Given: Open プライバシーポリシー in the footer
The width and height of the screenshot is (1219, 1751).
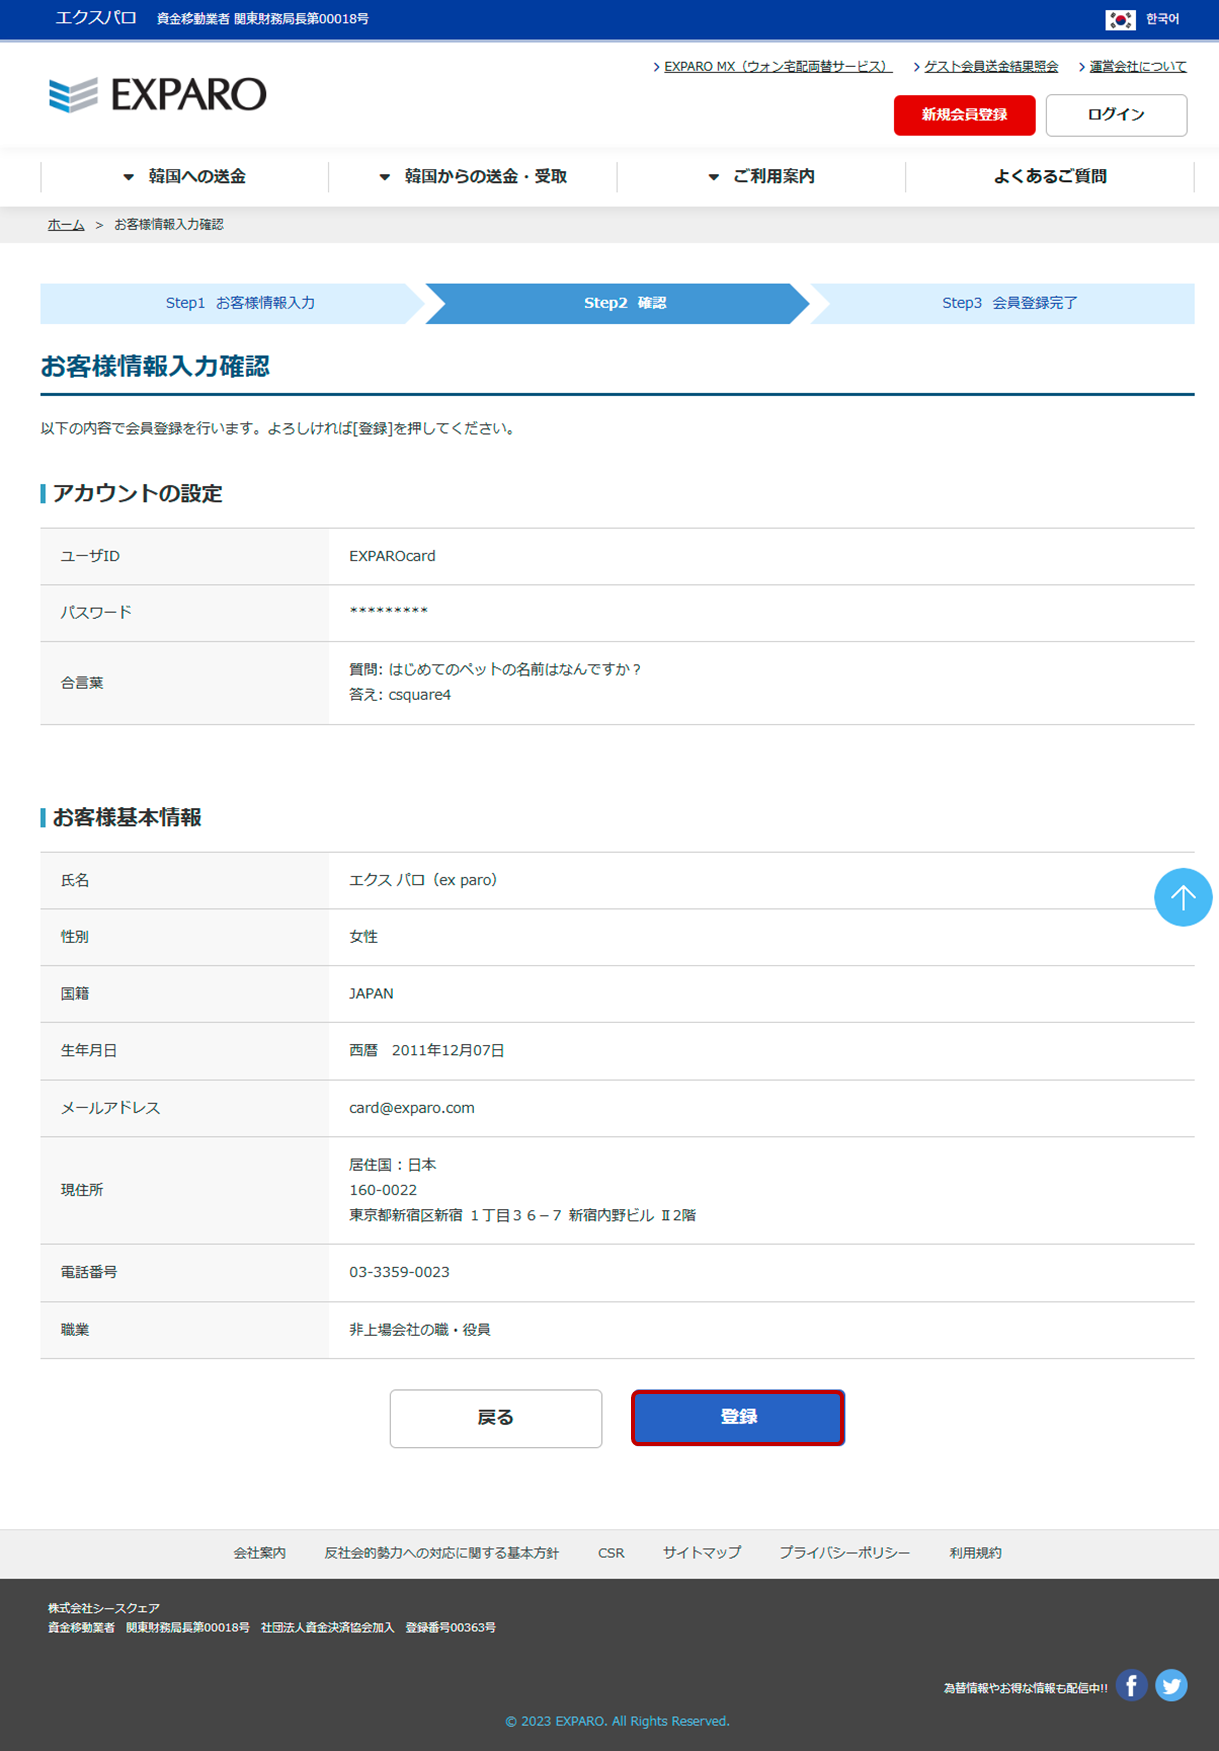Looking at the screenshot, I should click(x=844, y=1553).
